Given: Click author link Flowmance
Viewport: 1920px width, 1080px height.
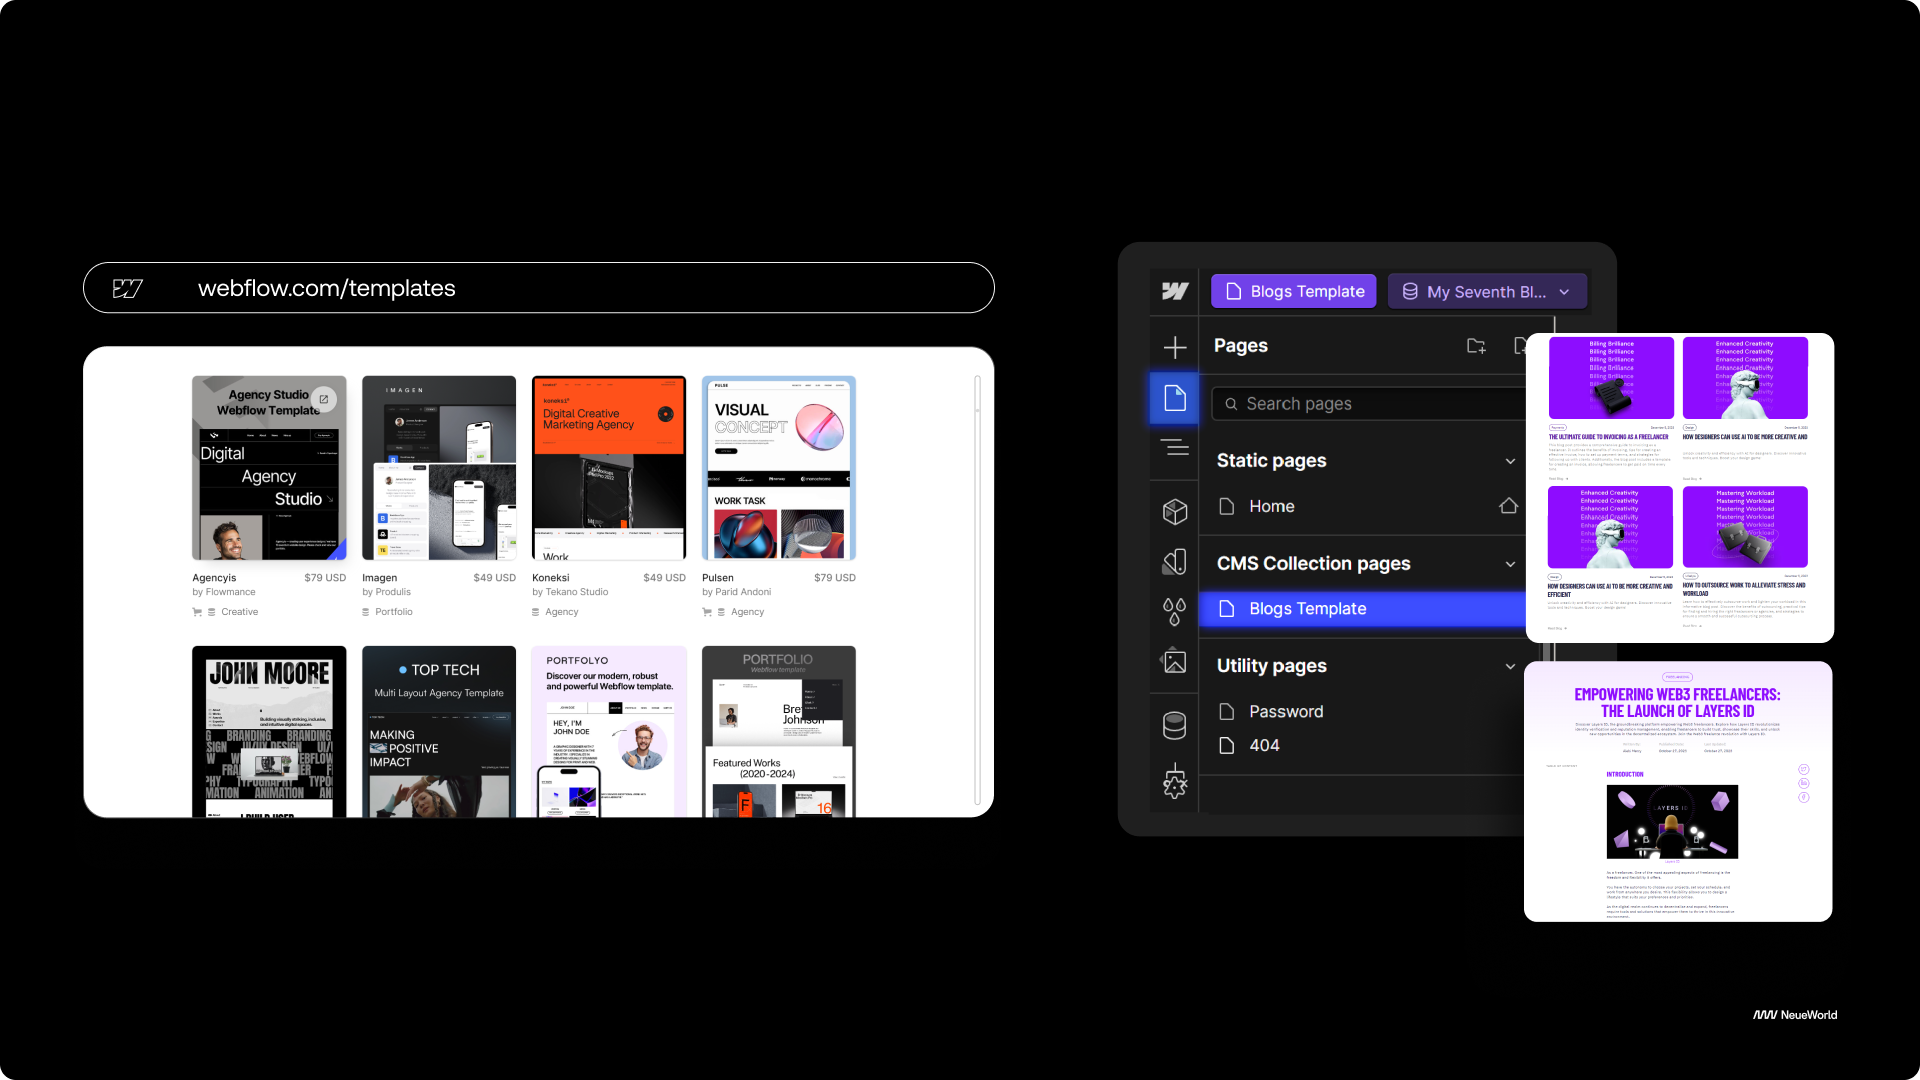Looking at the screenshot, I should [230, 592].
